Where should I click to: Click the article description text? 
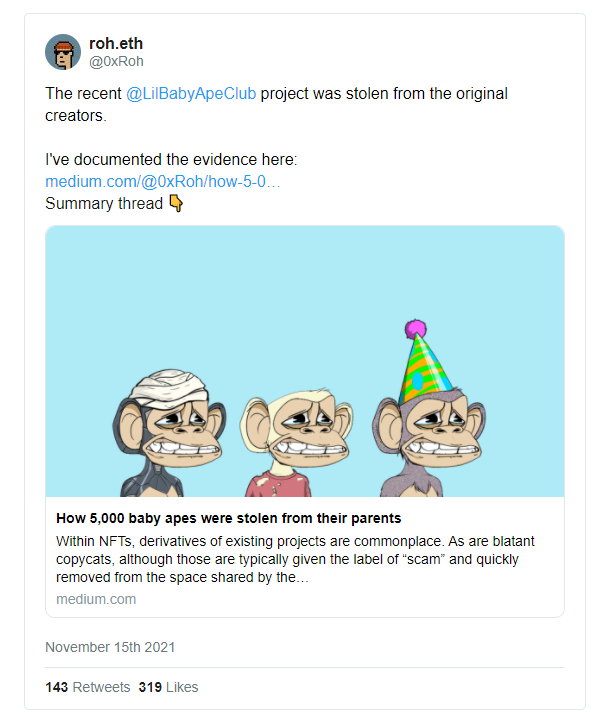click(288, 559)
